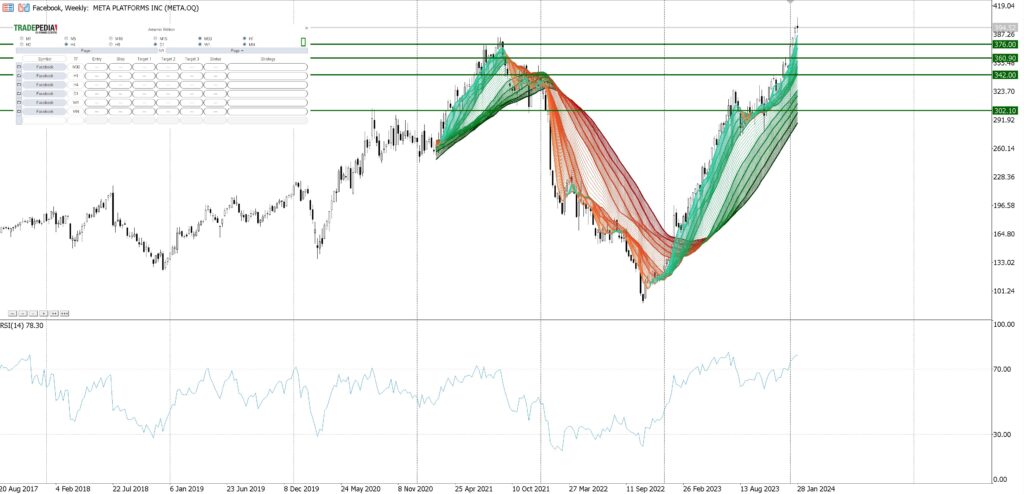Viewport: 1024px width, 494px height.
Task: Click the chart icon next to Facebook title
Action: pyautogui.click(x=23, y=7)
